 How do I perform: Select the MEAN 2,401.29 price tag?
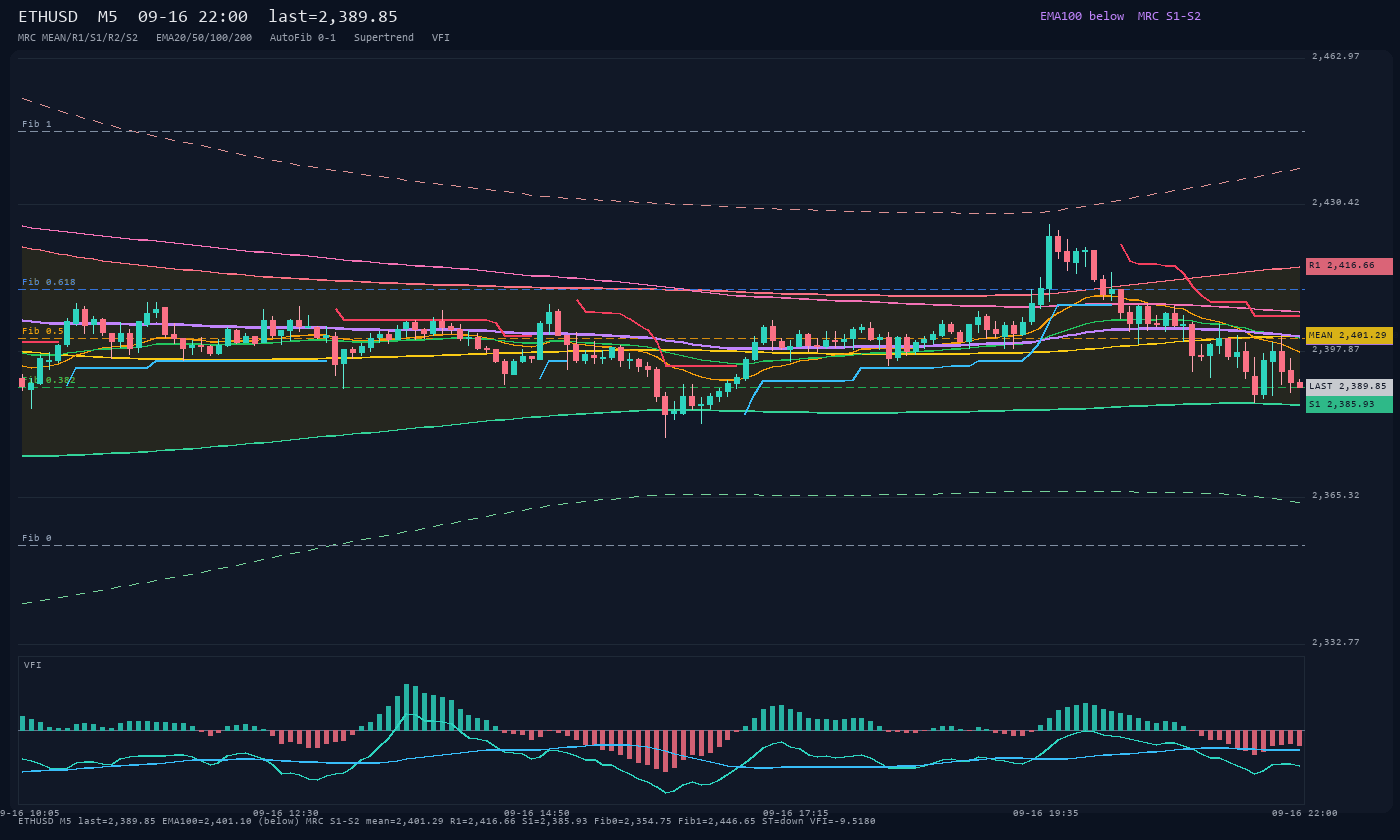[1349, 336]
